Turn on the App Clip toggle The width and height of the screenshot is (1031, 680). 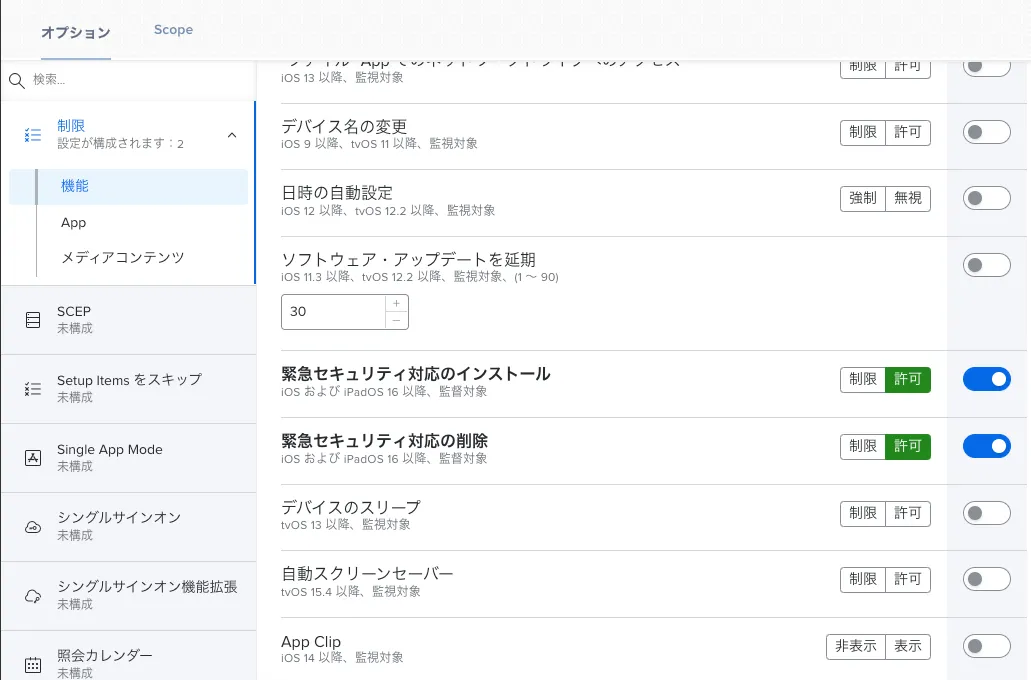[986, 646]
